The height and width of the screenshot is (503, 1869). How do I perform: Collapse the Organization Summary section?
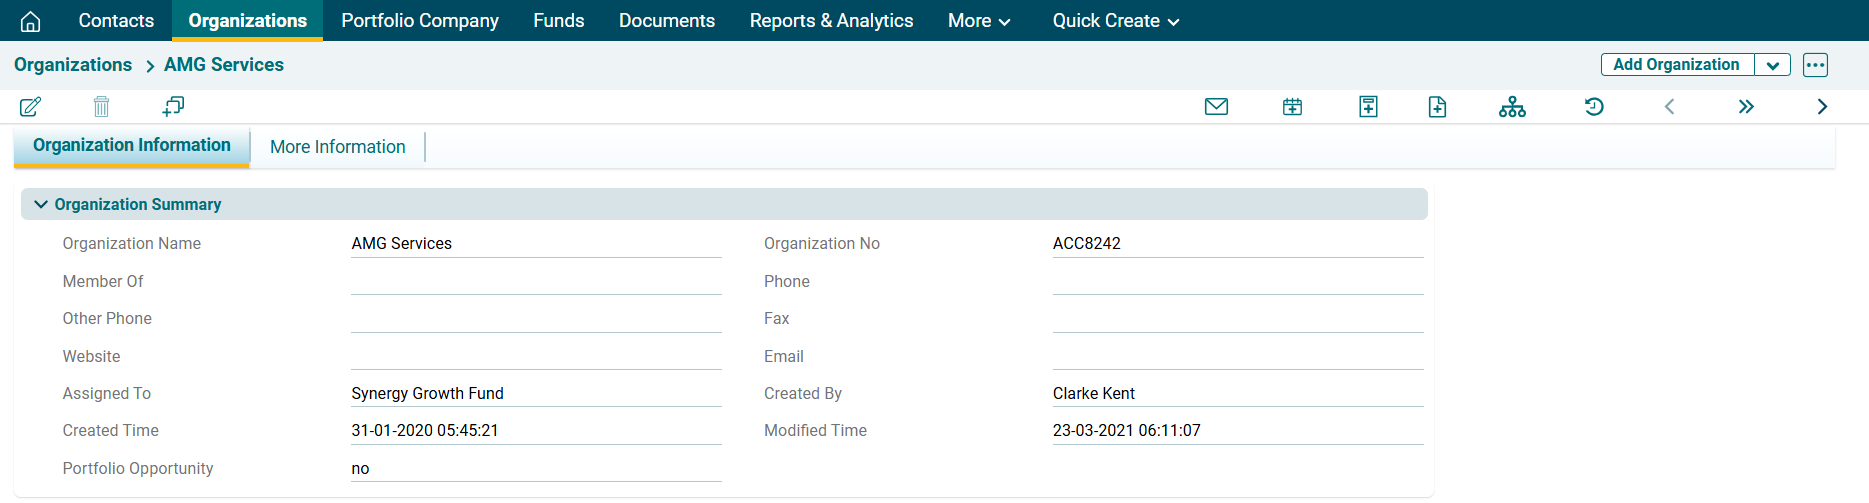coord(41,204)
